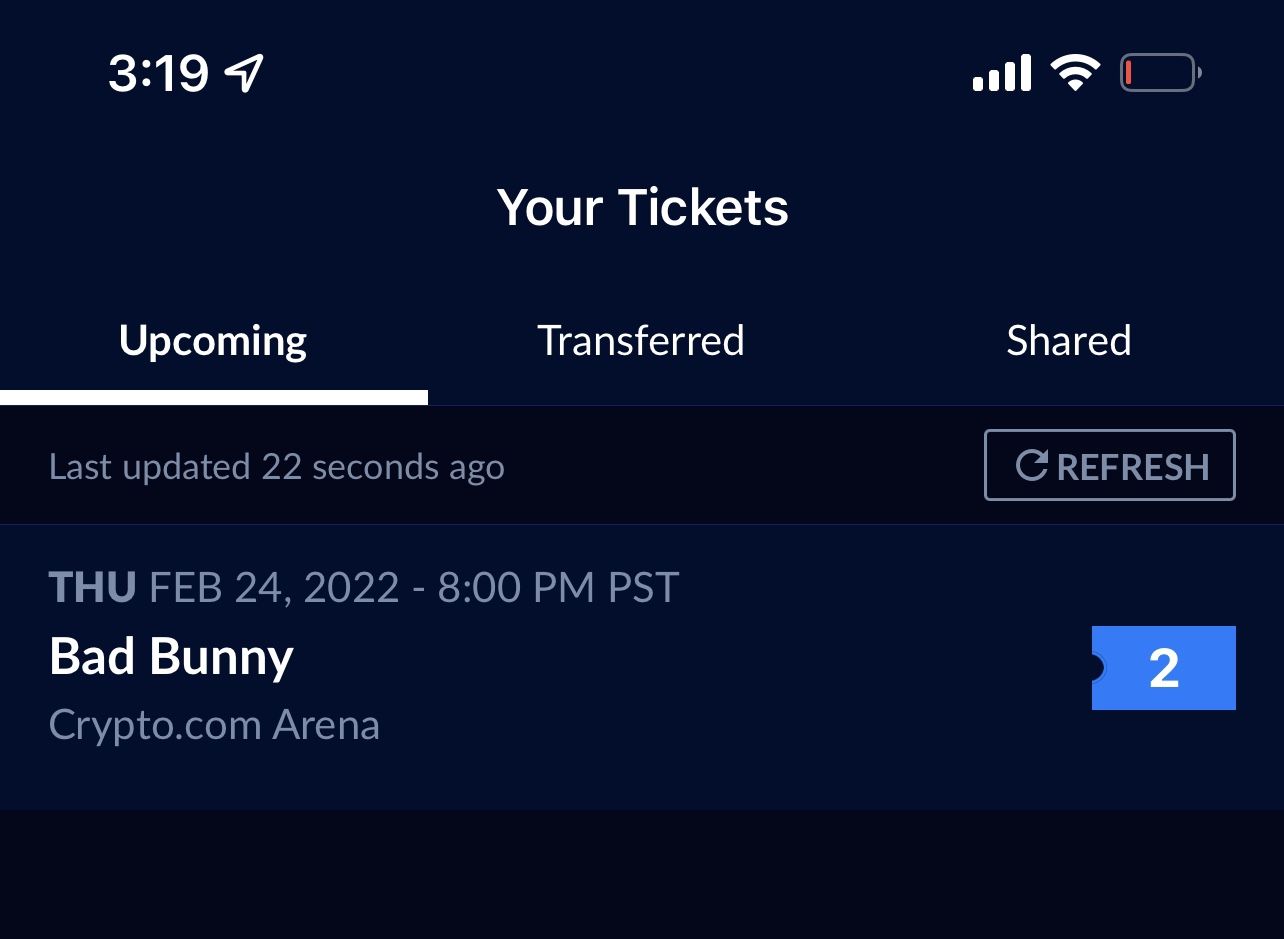Screen dimensions: 1284x939
Task: Tap the Wi-Fi status icon
Action: pyautogui.click(x=1074, y=72)
